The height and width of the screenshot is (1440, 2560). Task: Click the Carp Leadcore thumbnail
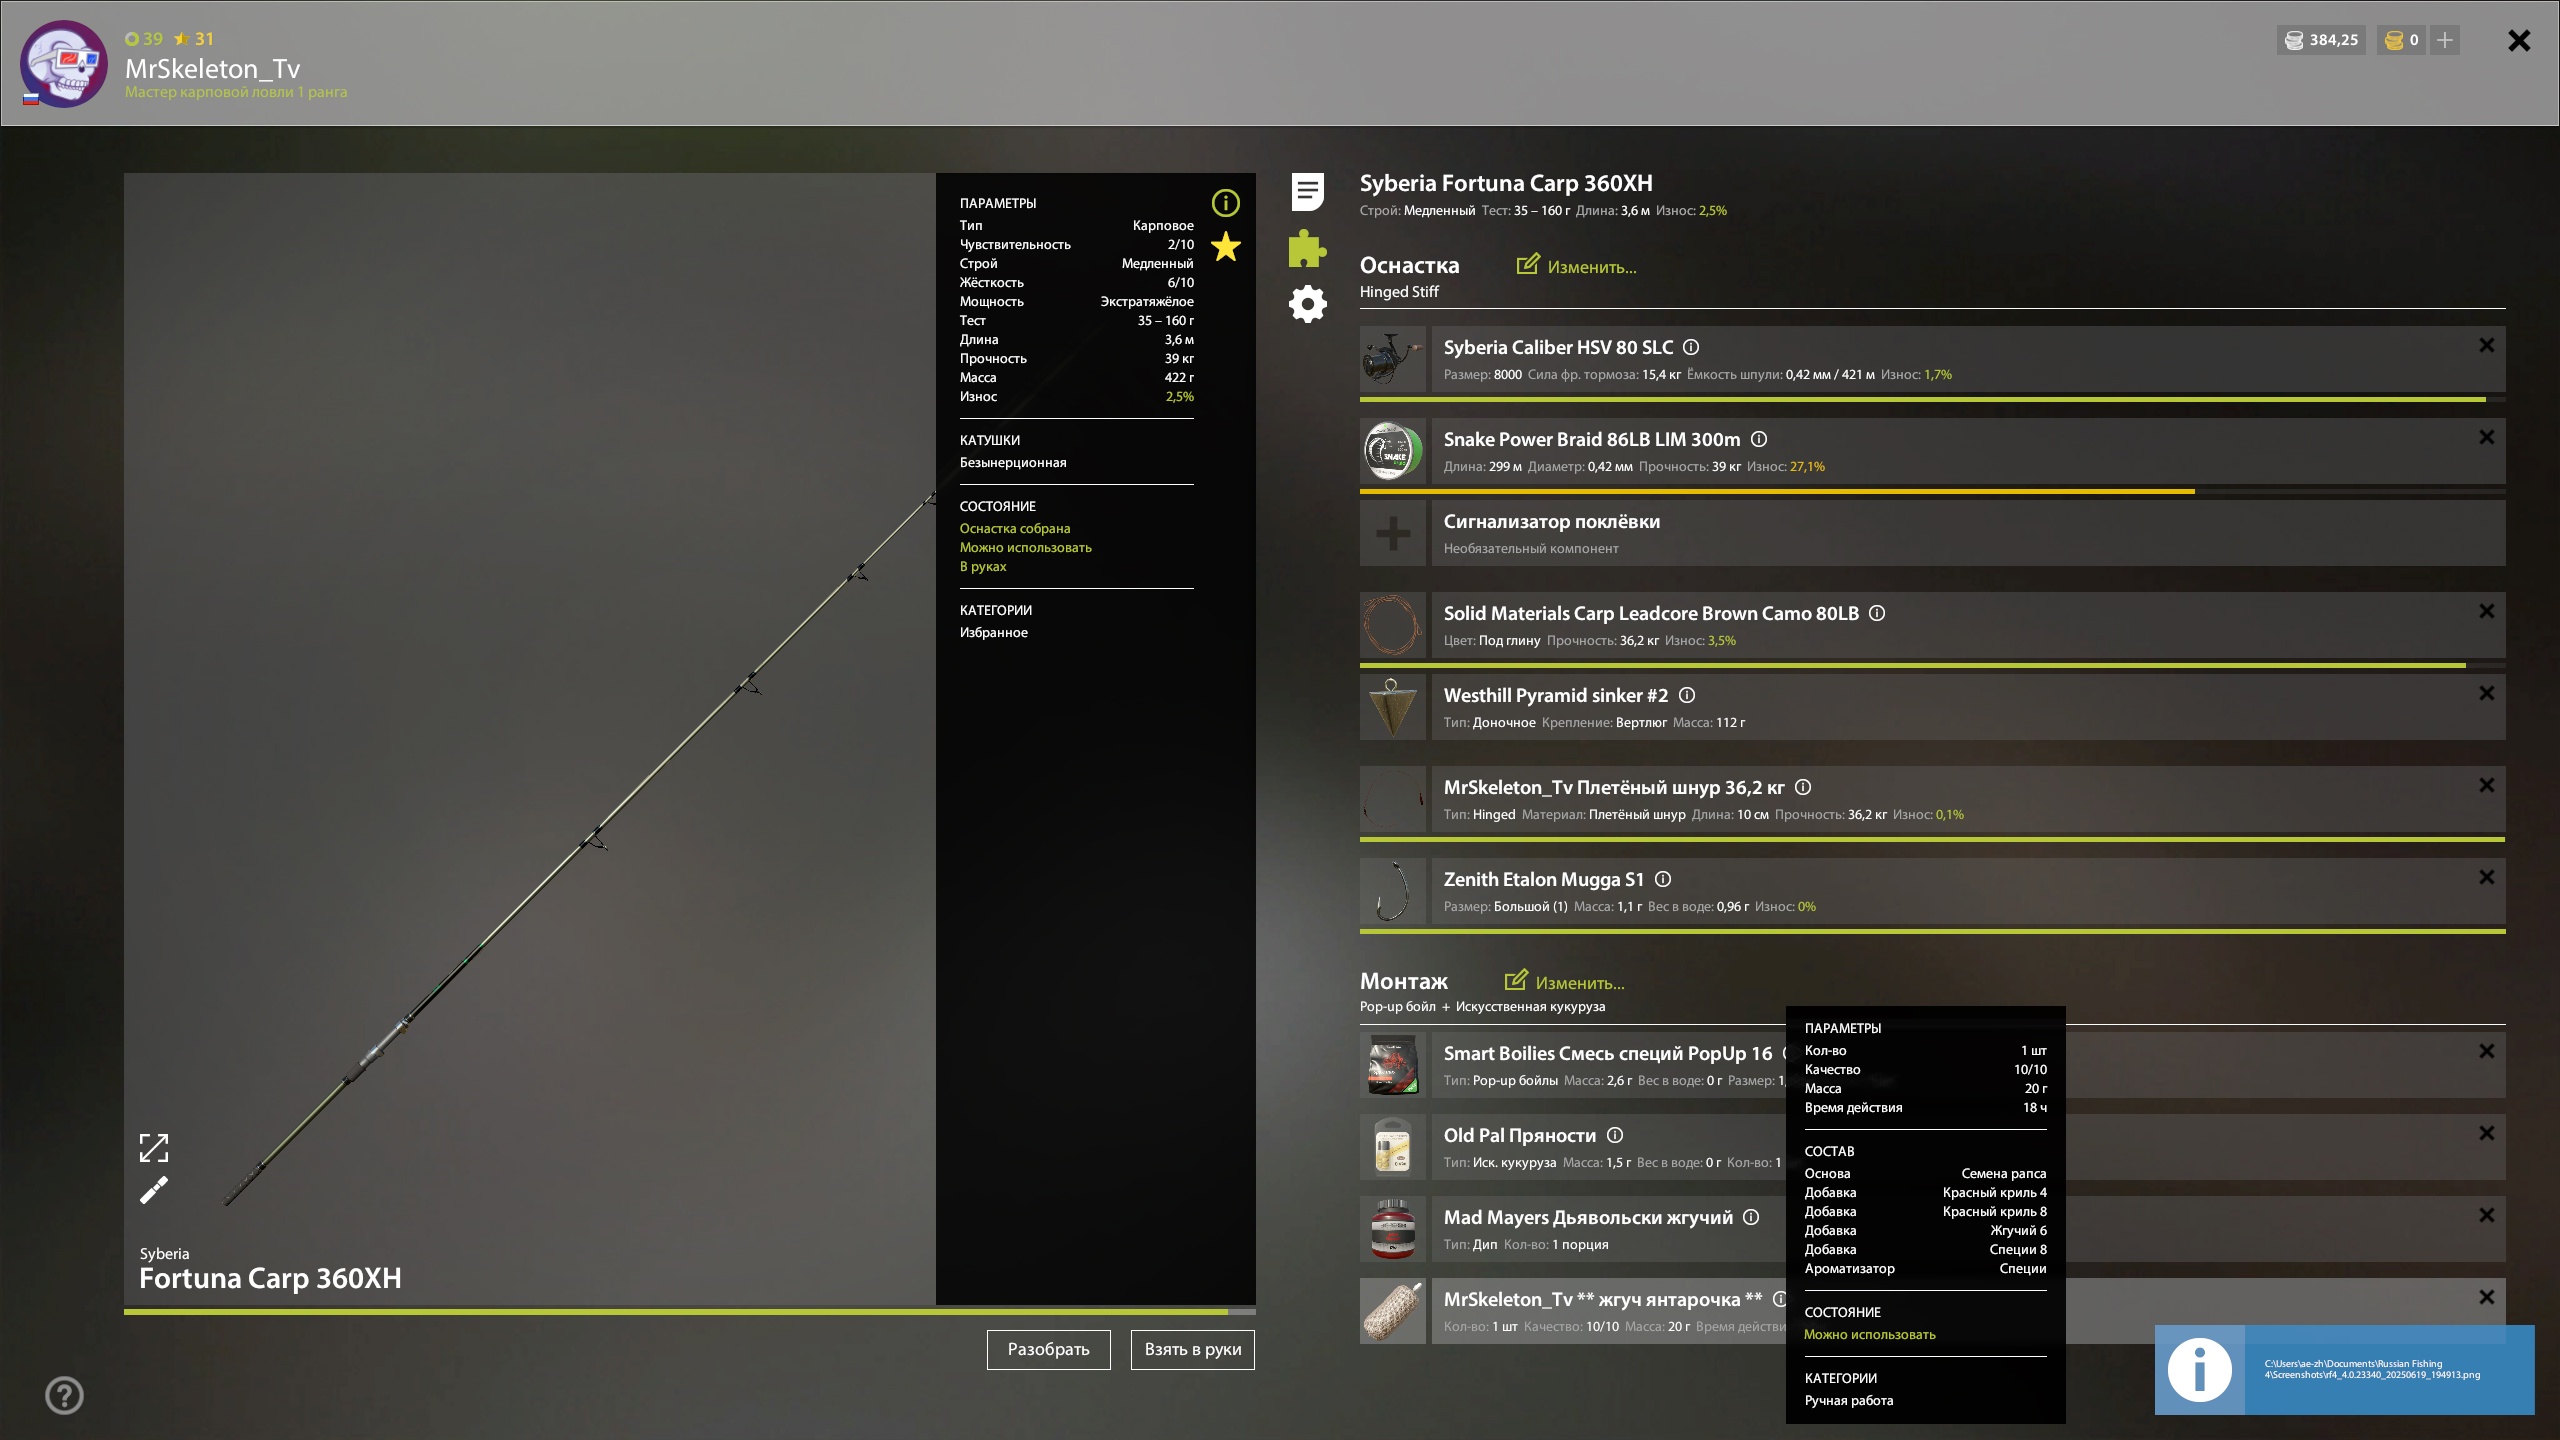tap(1393, 625)
